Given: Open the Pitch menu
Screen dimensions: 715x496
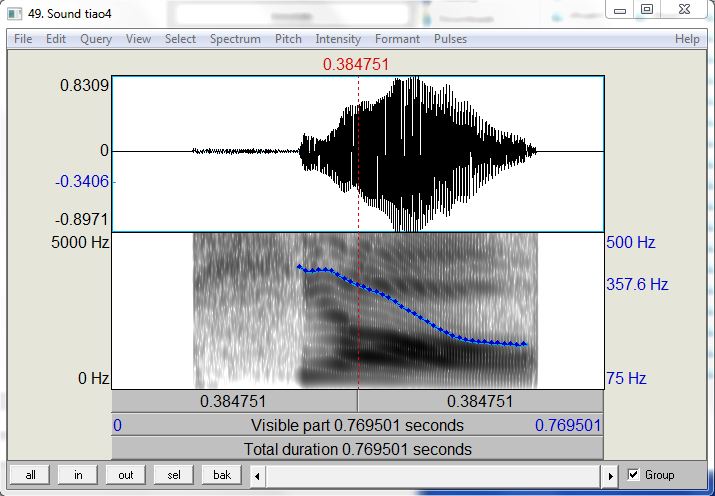Looking at the screenshot, I should coord(288,39).
